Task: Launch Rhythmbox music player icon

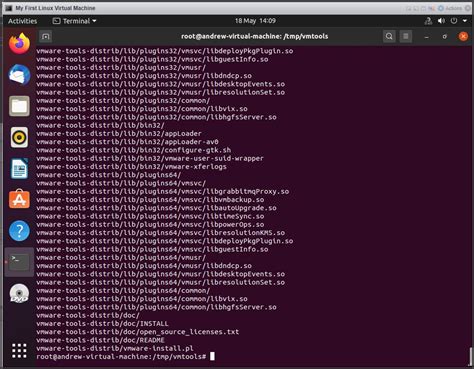Action: [x=19, y=137]
